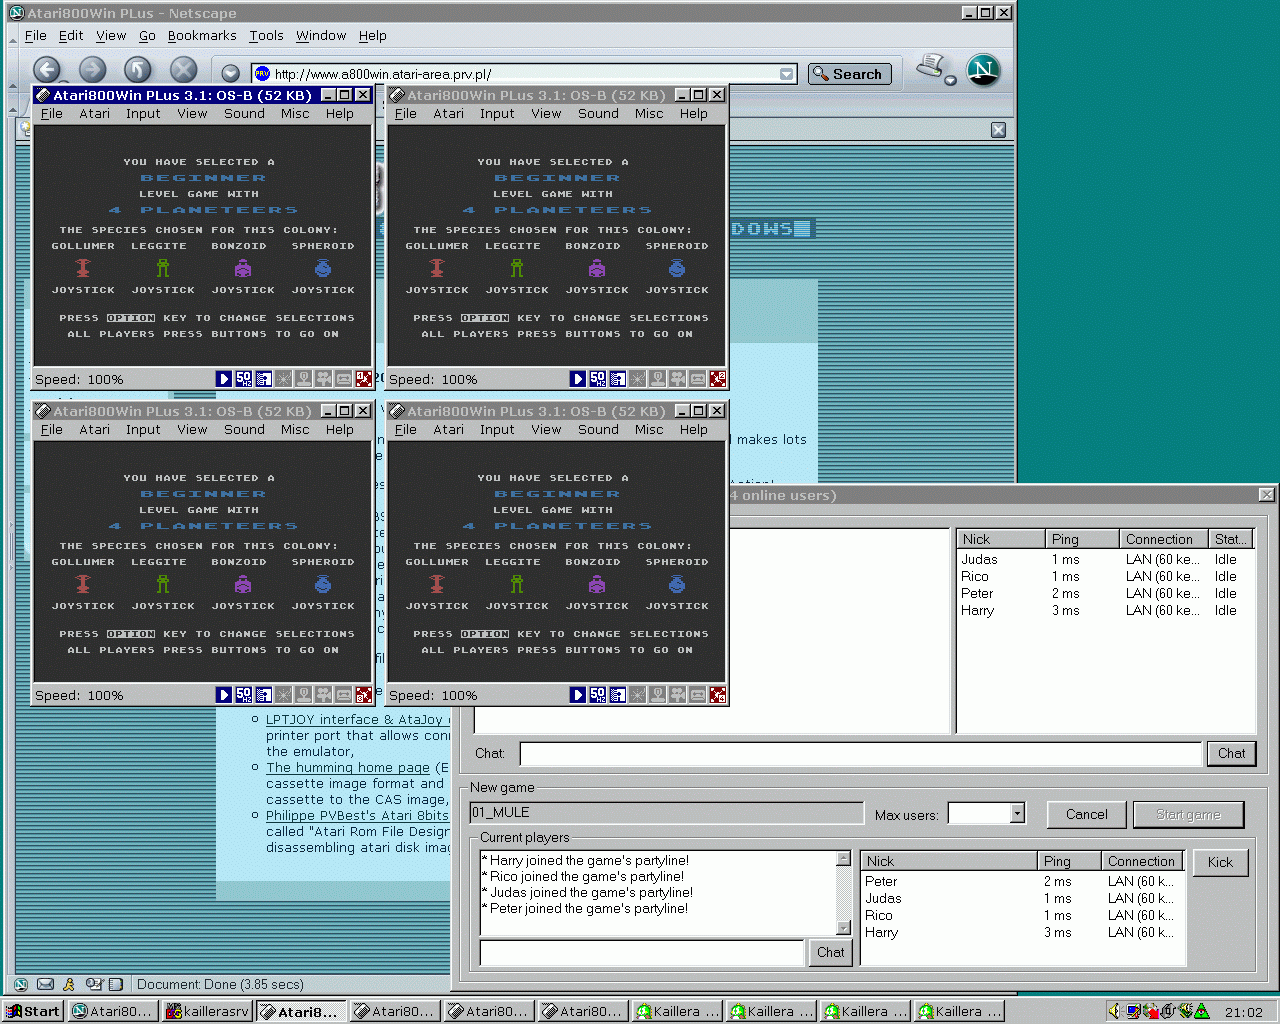Click the 50Hz icon in top-right emulator status bar

click(597, 379)
